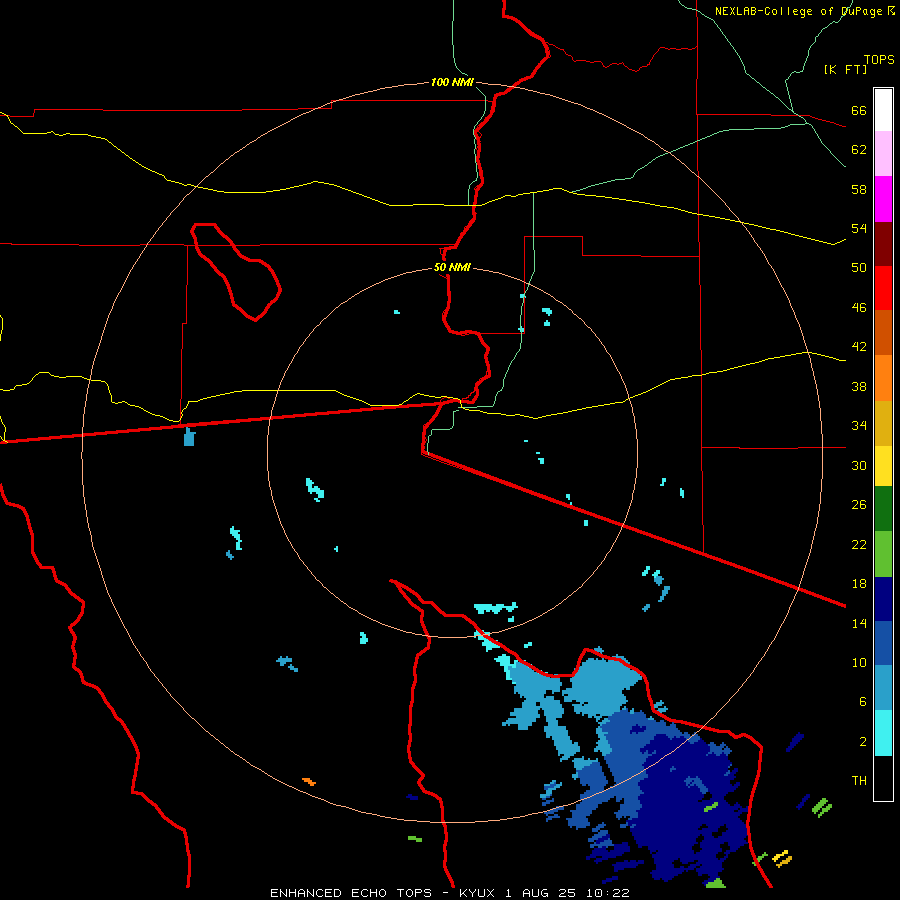Pick the bright orange legend swatch

pos(883,378)
